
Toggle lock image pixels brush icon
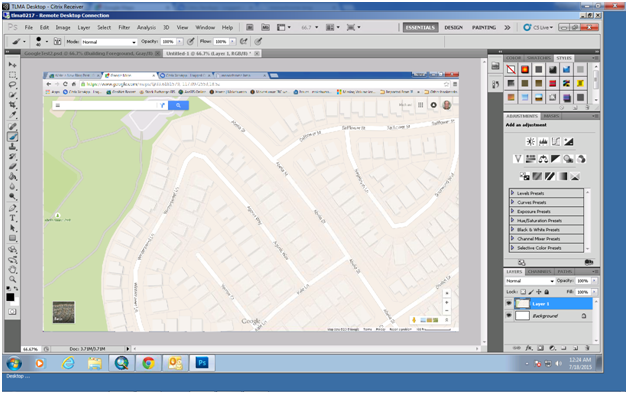[531, 292]
